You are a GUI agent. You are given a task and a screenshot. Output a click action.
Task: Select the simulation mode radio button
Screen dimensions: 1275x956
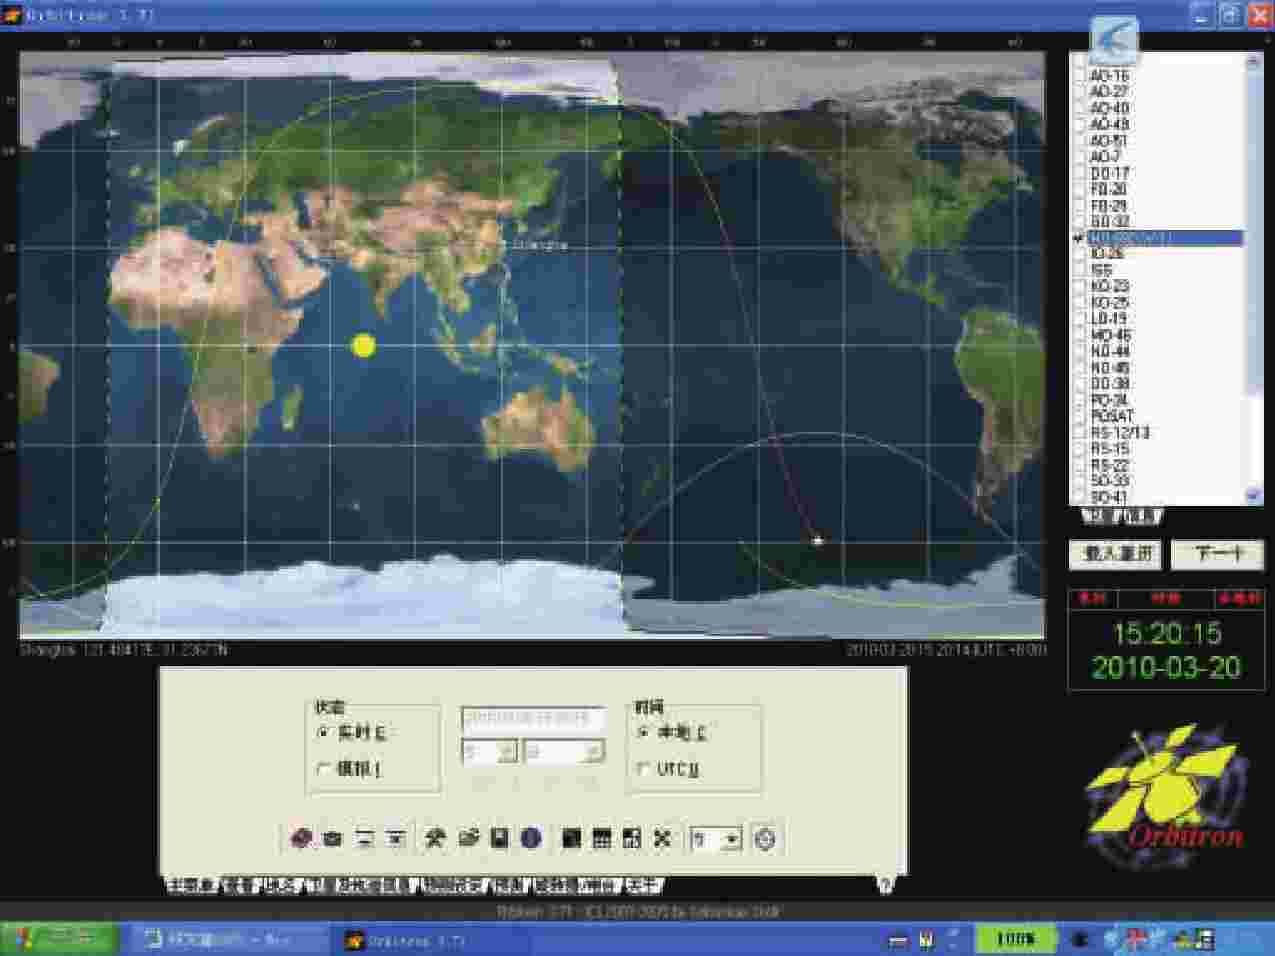click(x=323, y=769)
